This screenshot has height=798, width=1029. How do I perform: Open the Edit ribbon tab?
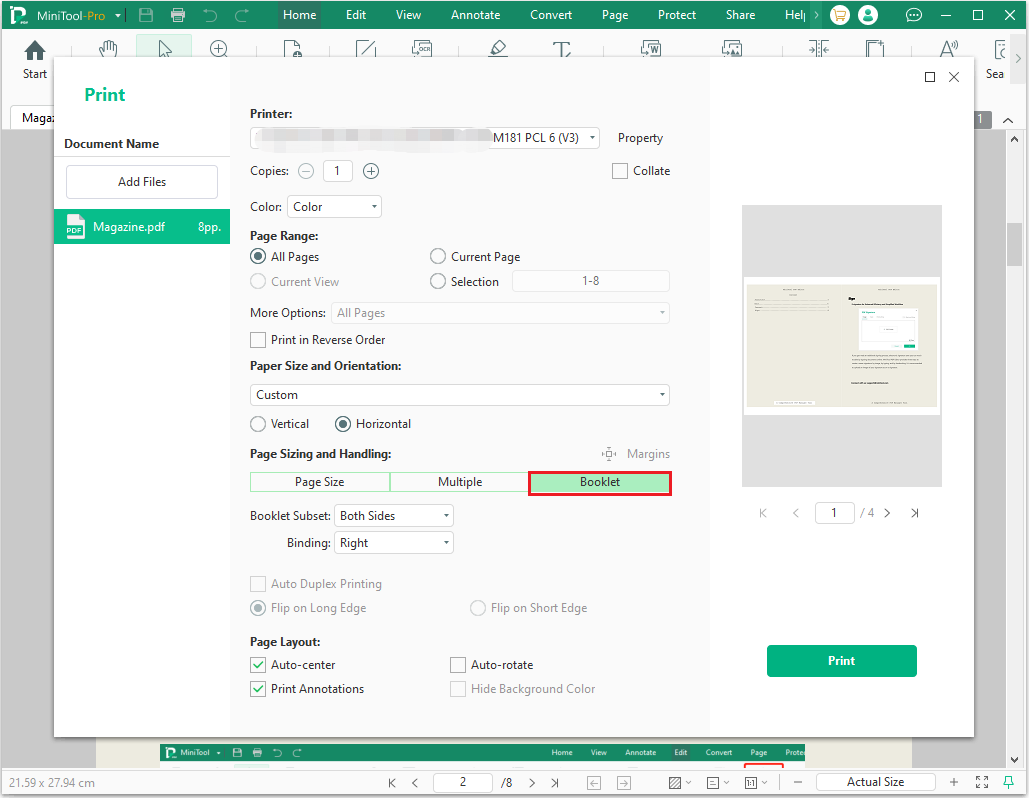click(x=356, y=14)
